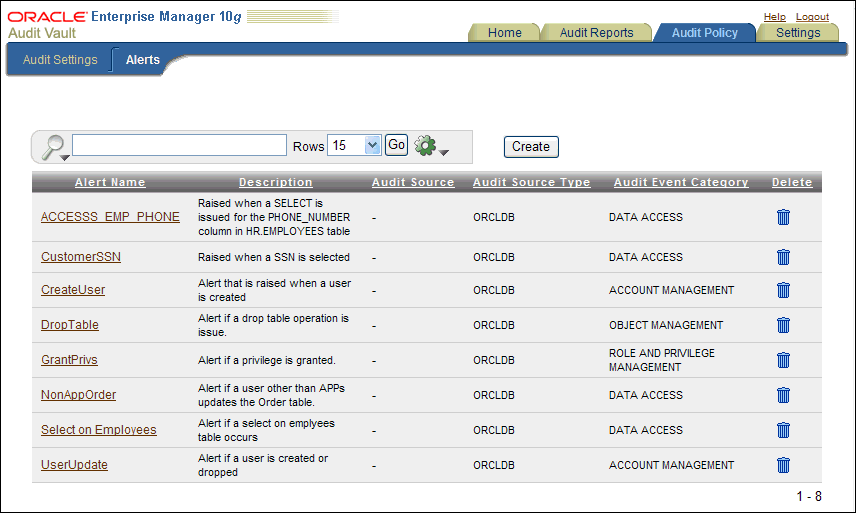Select the Alerts subtab
Screen dimensions: 856x513
coord(142,59)
